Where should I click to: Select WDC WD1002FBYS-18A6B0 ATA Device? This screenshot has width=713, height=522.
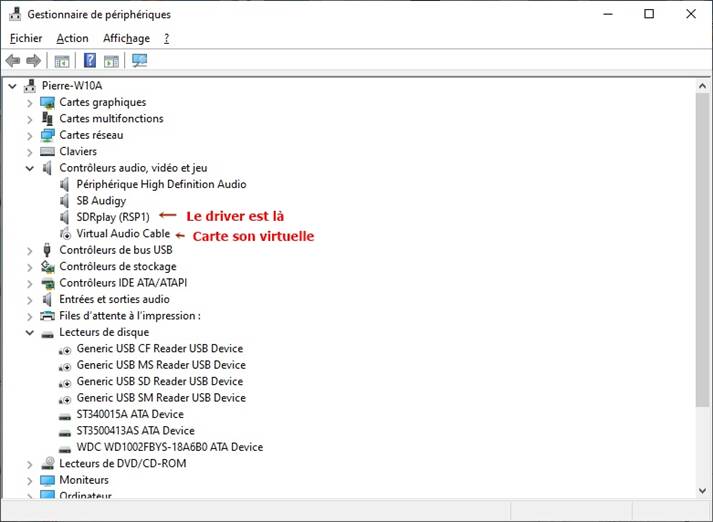tap(170, 447)
